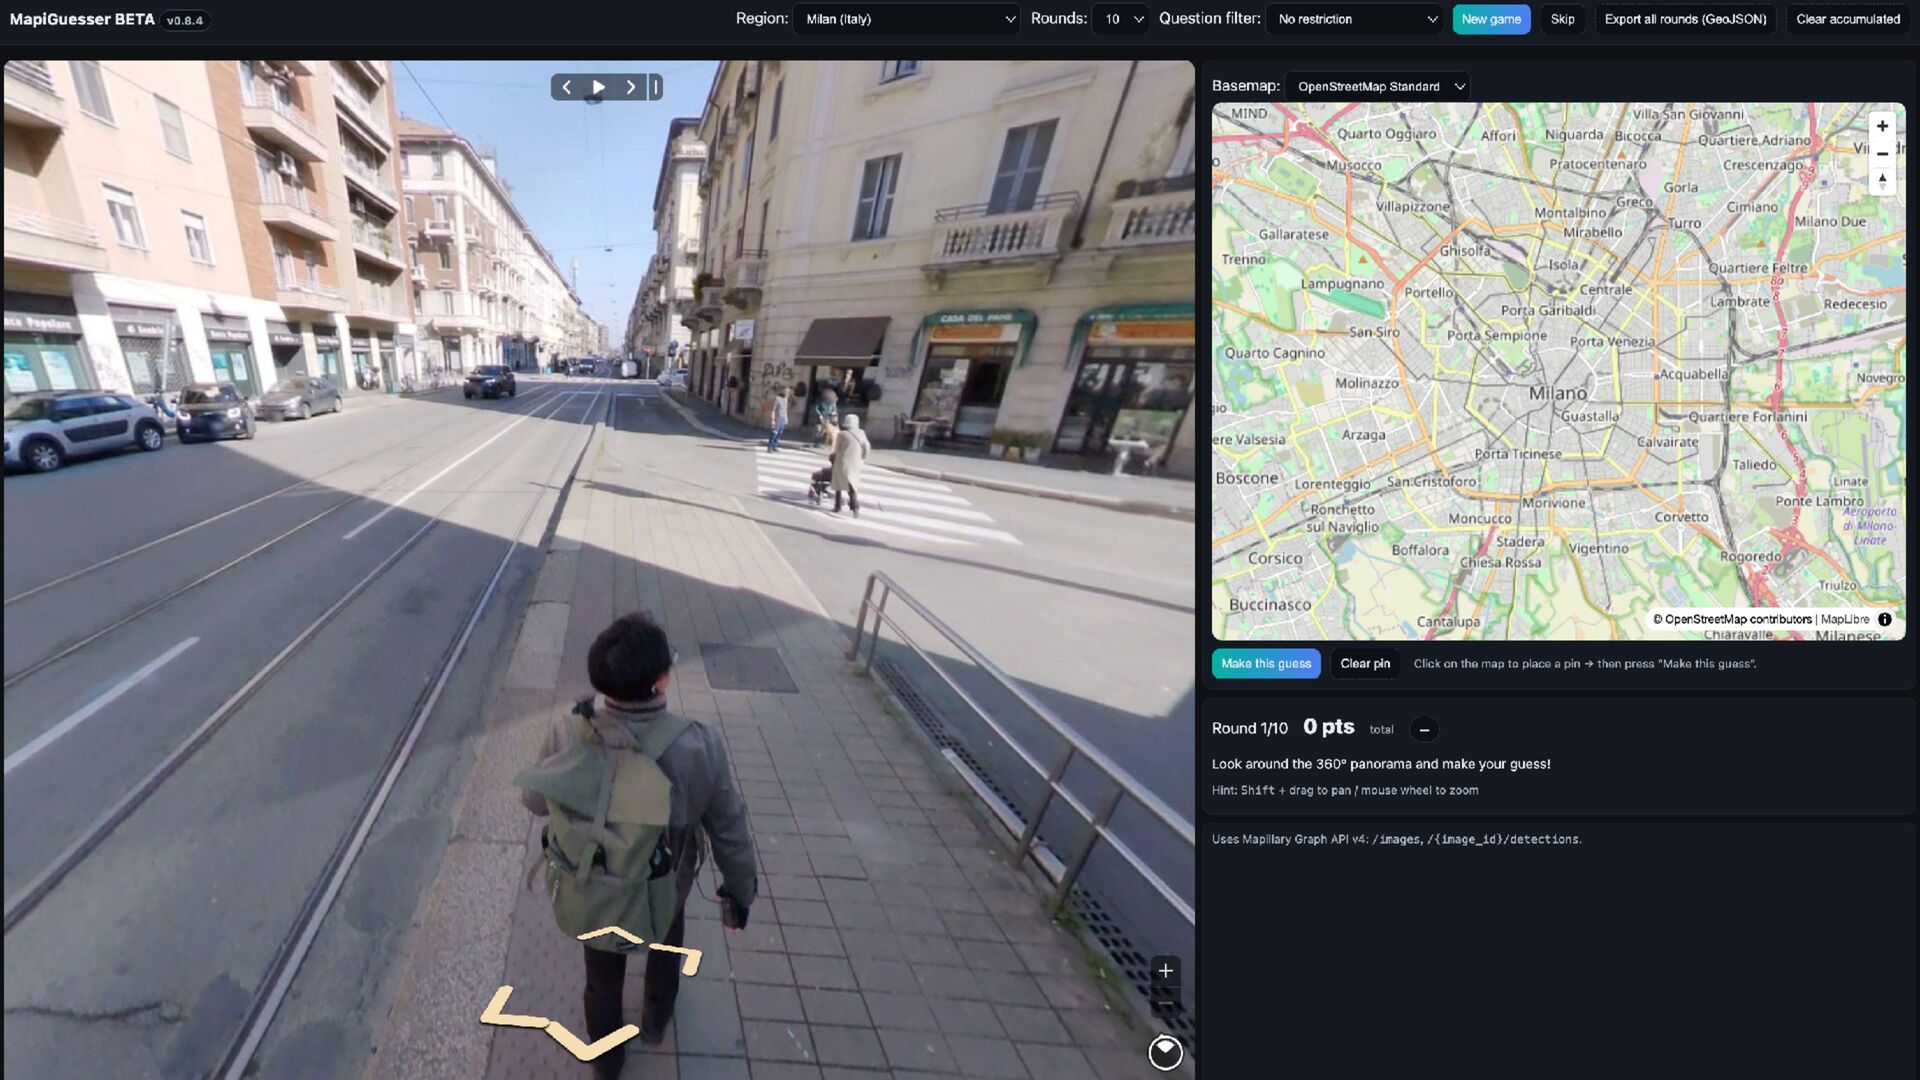Open map attribution info icon
Image resolution: width=1920 pixels, height=1080 pixels.
click(x=1885, y=620)
